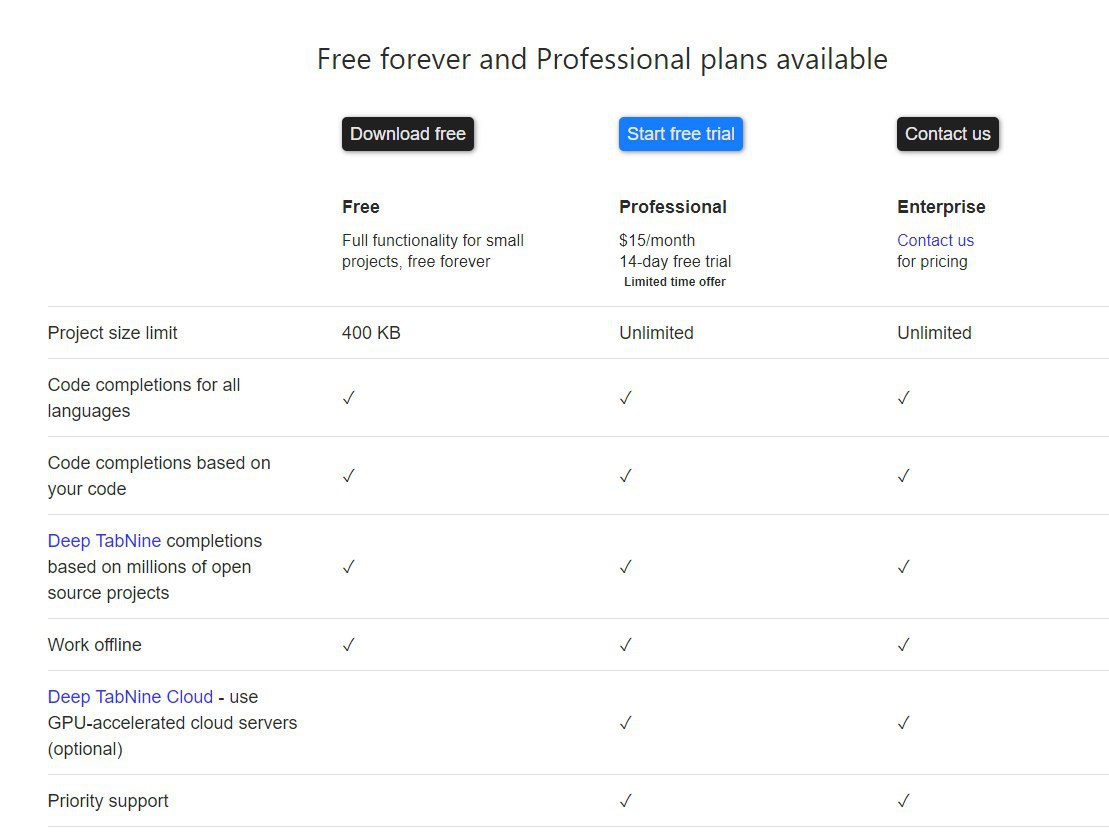Viewport: 1109px width, 833px height.
Task: Click Professional checkmark for completions based on your code
Action: pyautogui.click(x=625, y=476)
